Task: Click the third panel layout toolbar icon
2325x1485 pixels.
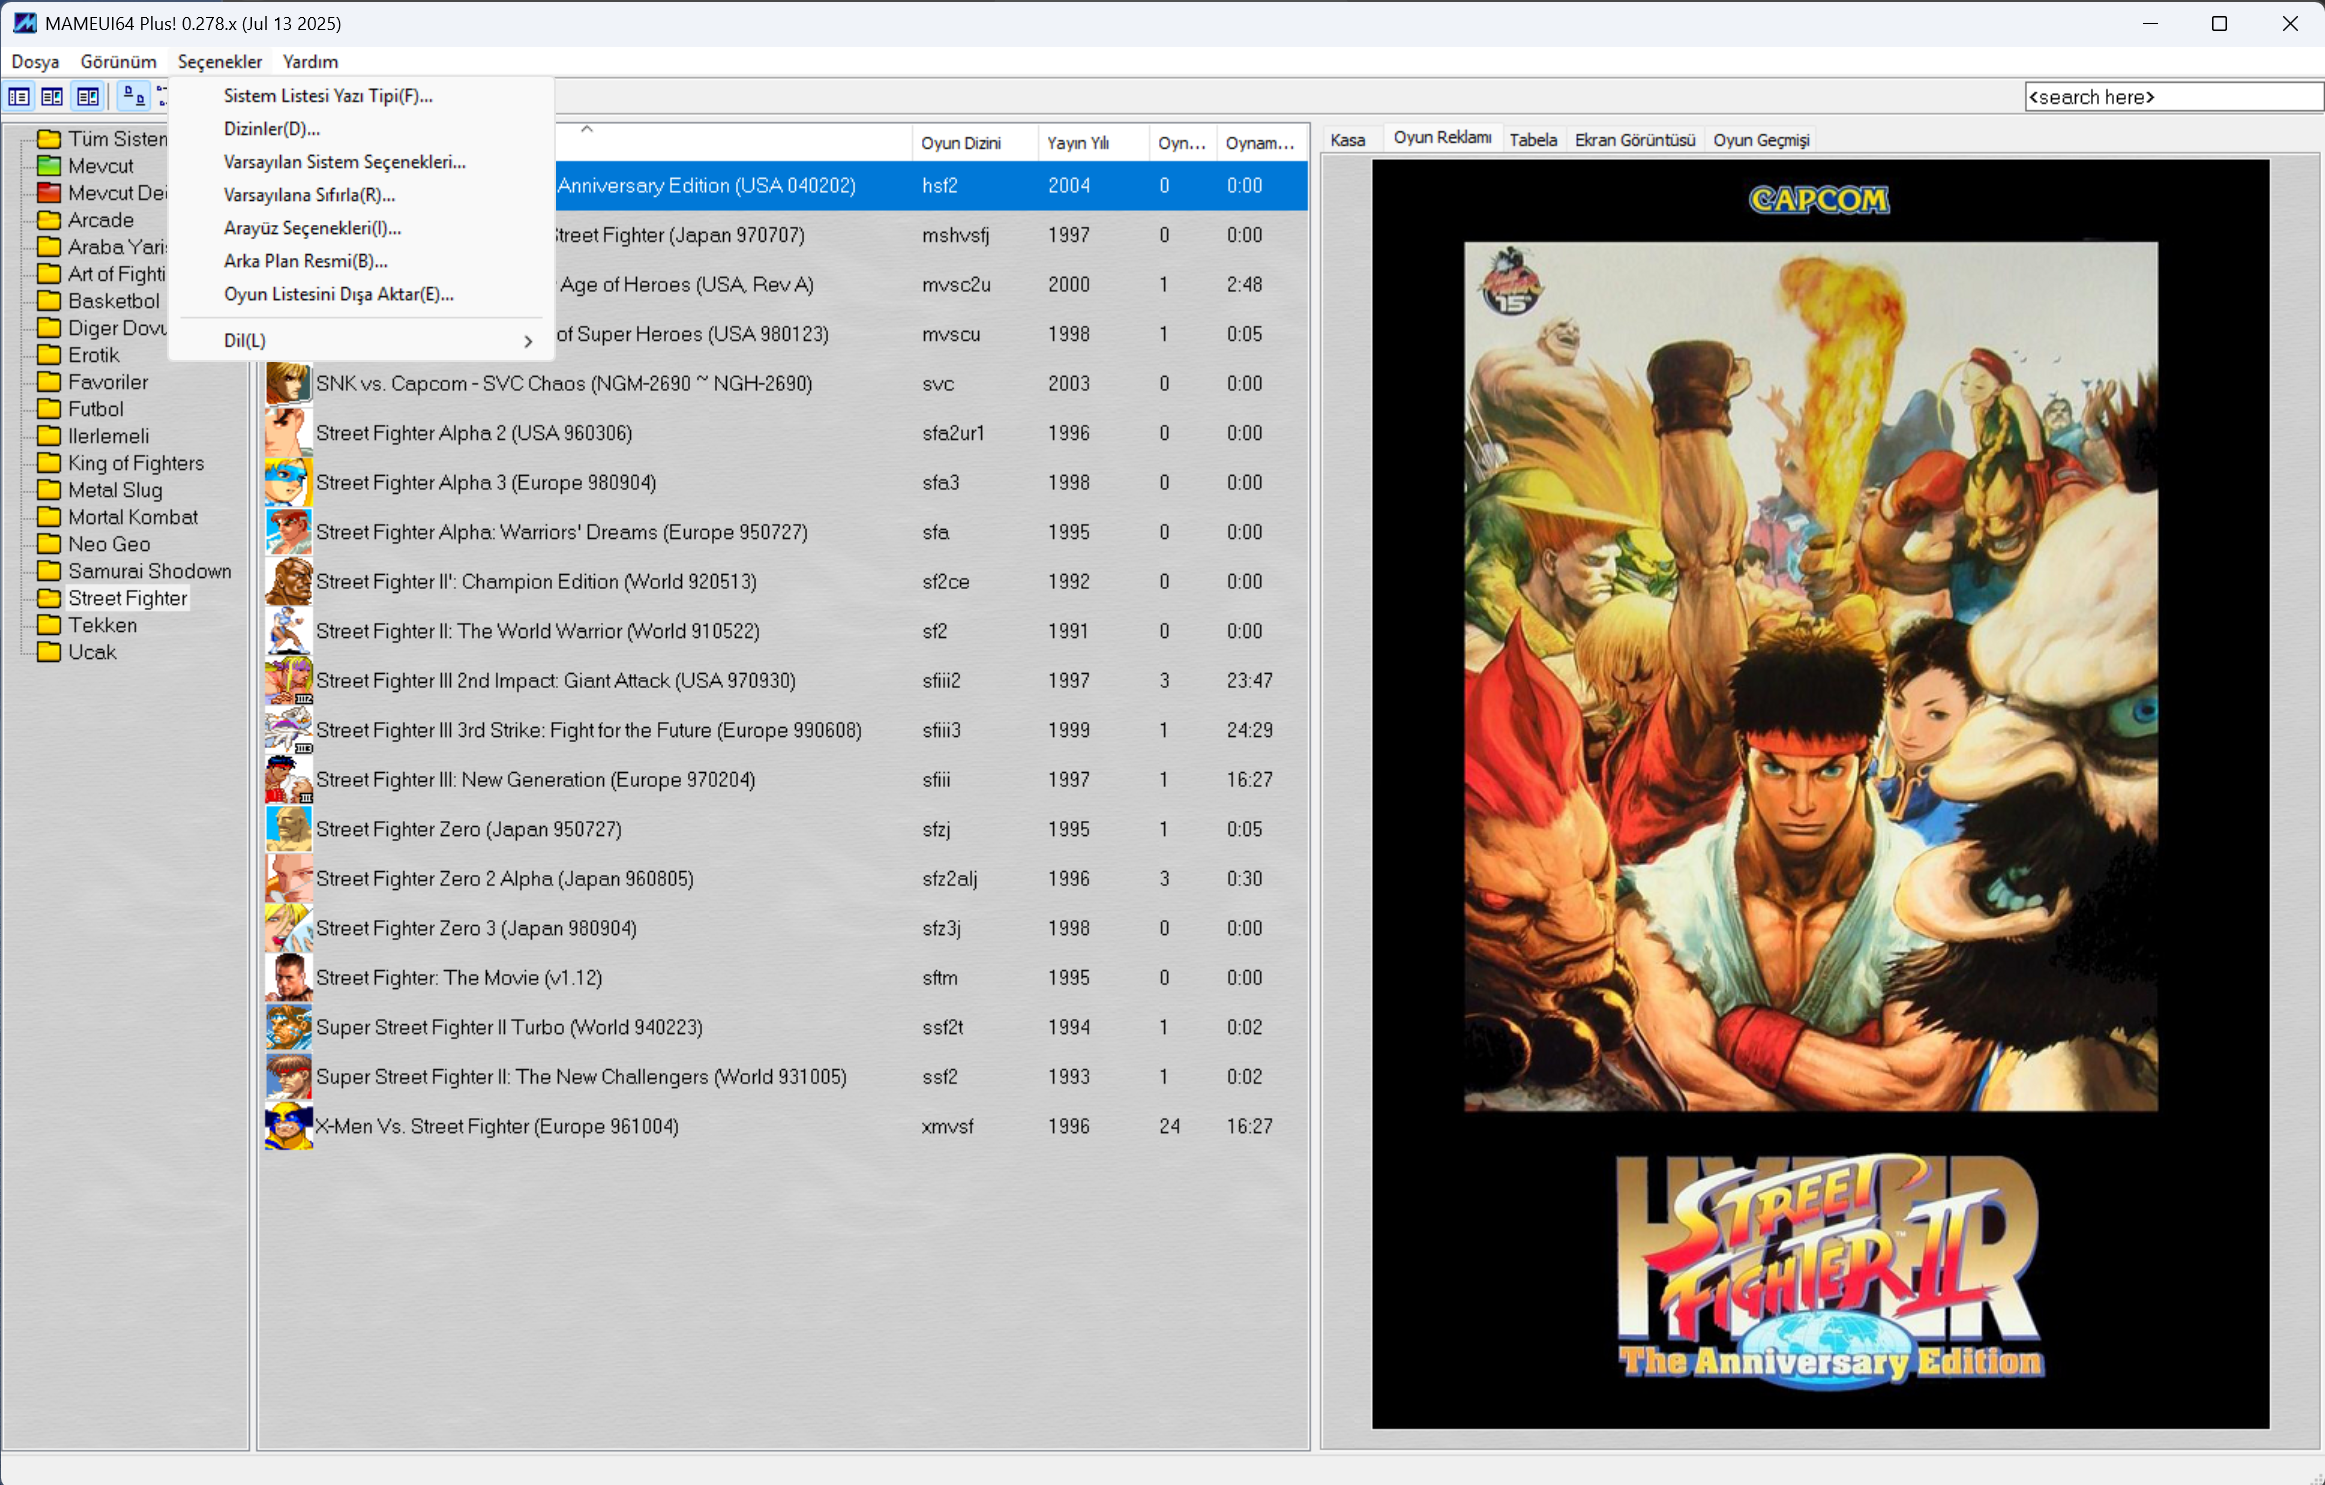Action: point(88,96)
